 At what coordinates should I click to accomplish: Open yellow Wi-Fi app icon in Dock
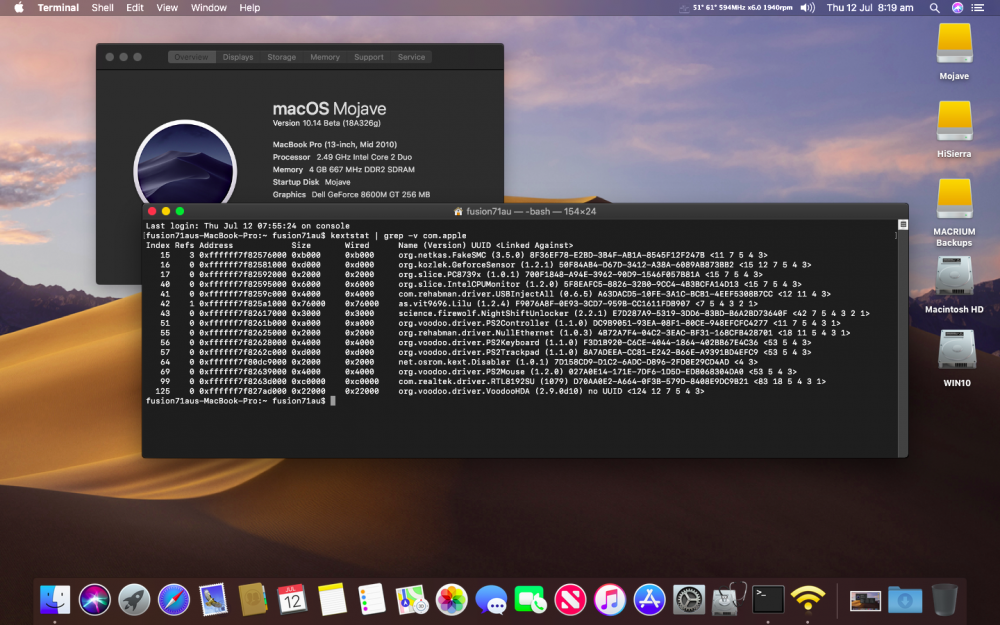pyautogui.click(x=807, y=599)
